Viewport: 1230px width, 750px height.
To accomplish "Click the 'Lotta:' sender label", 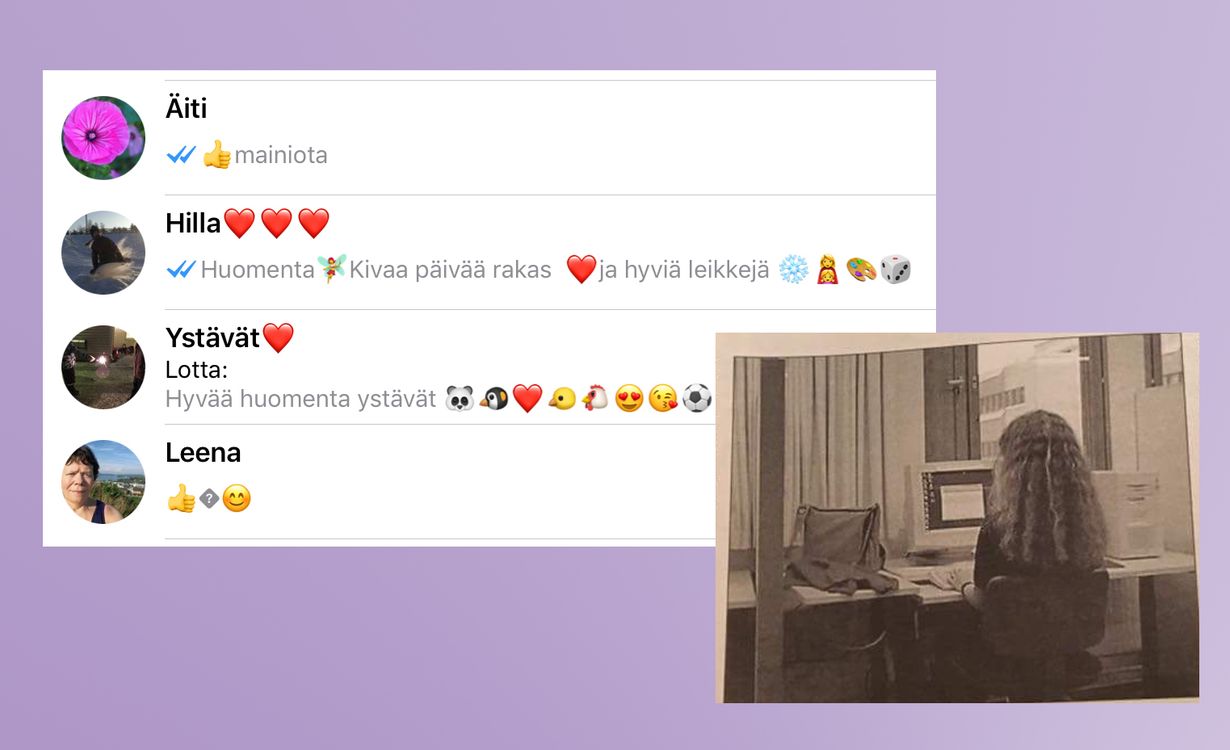I will pyautogui.click(x=197, y=370).
